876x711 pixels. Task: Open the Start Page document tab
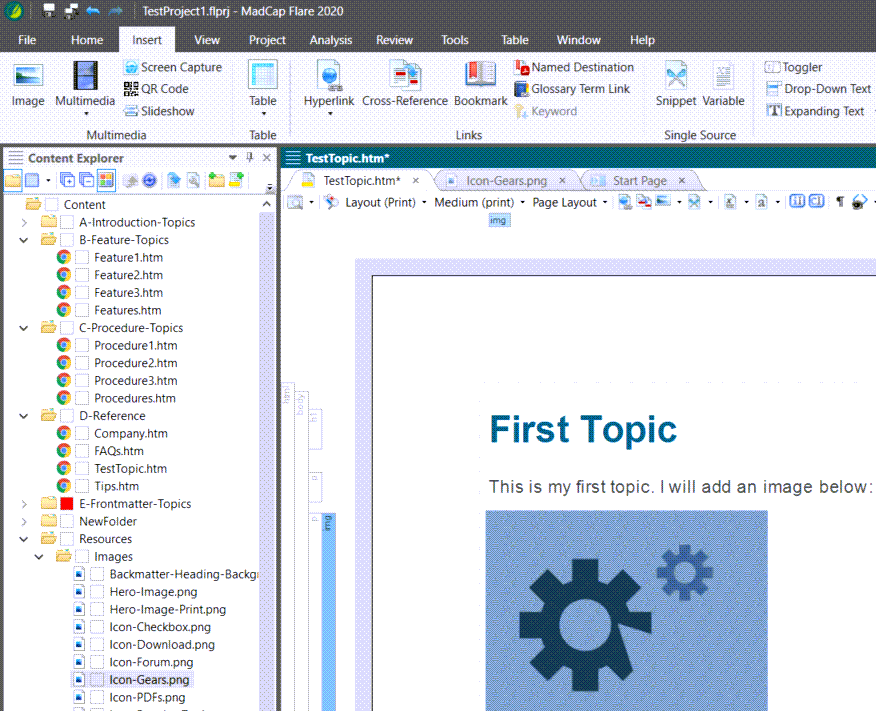click(x=639, y=180)
